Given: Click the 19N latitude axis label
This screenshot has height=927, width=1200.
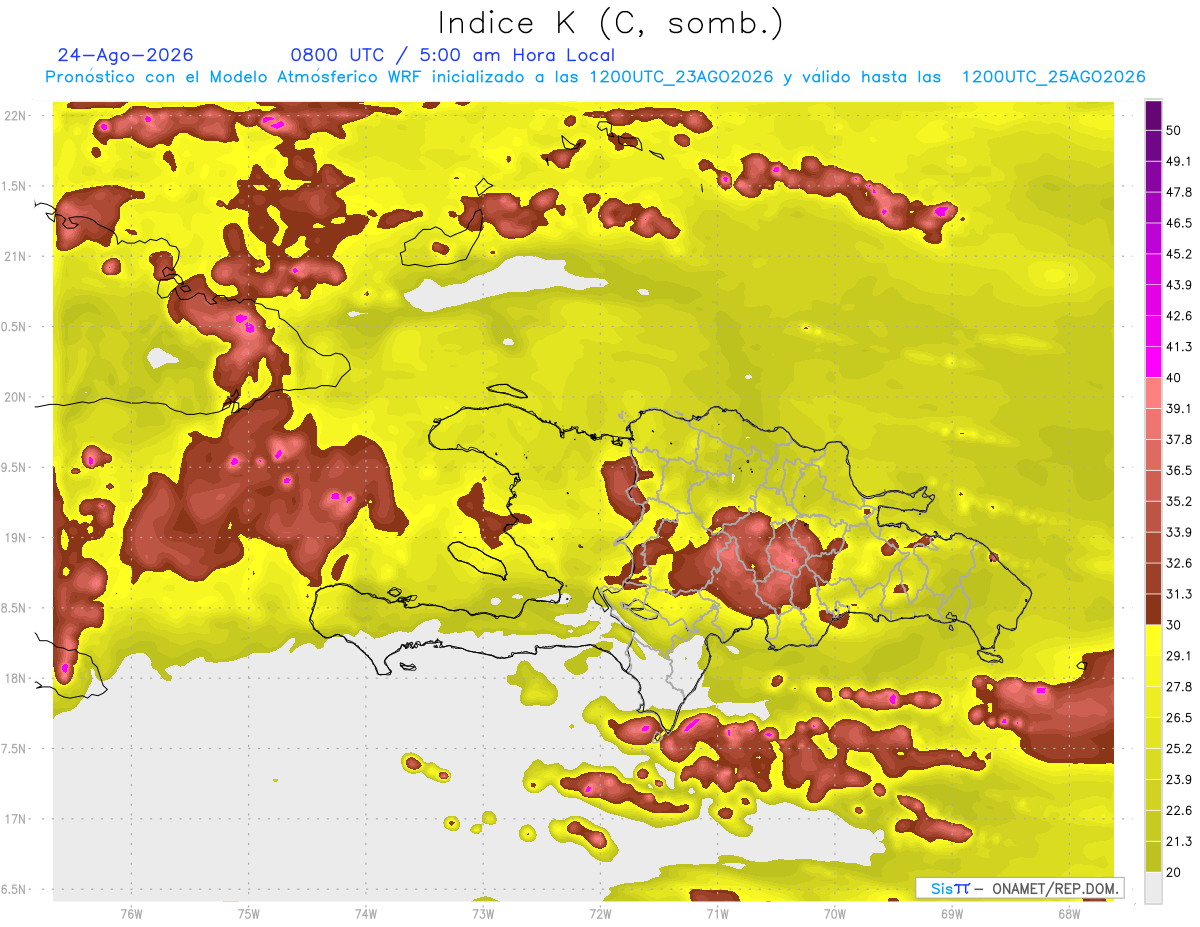Looking at the screenshot, I should [15, 538].
